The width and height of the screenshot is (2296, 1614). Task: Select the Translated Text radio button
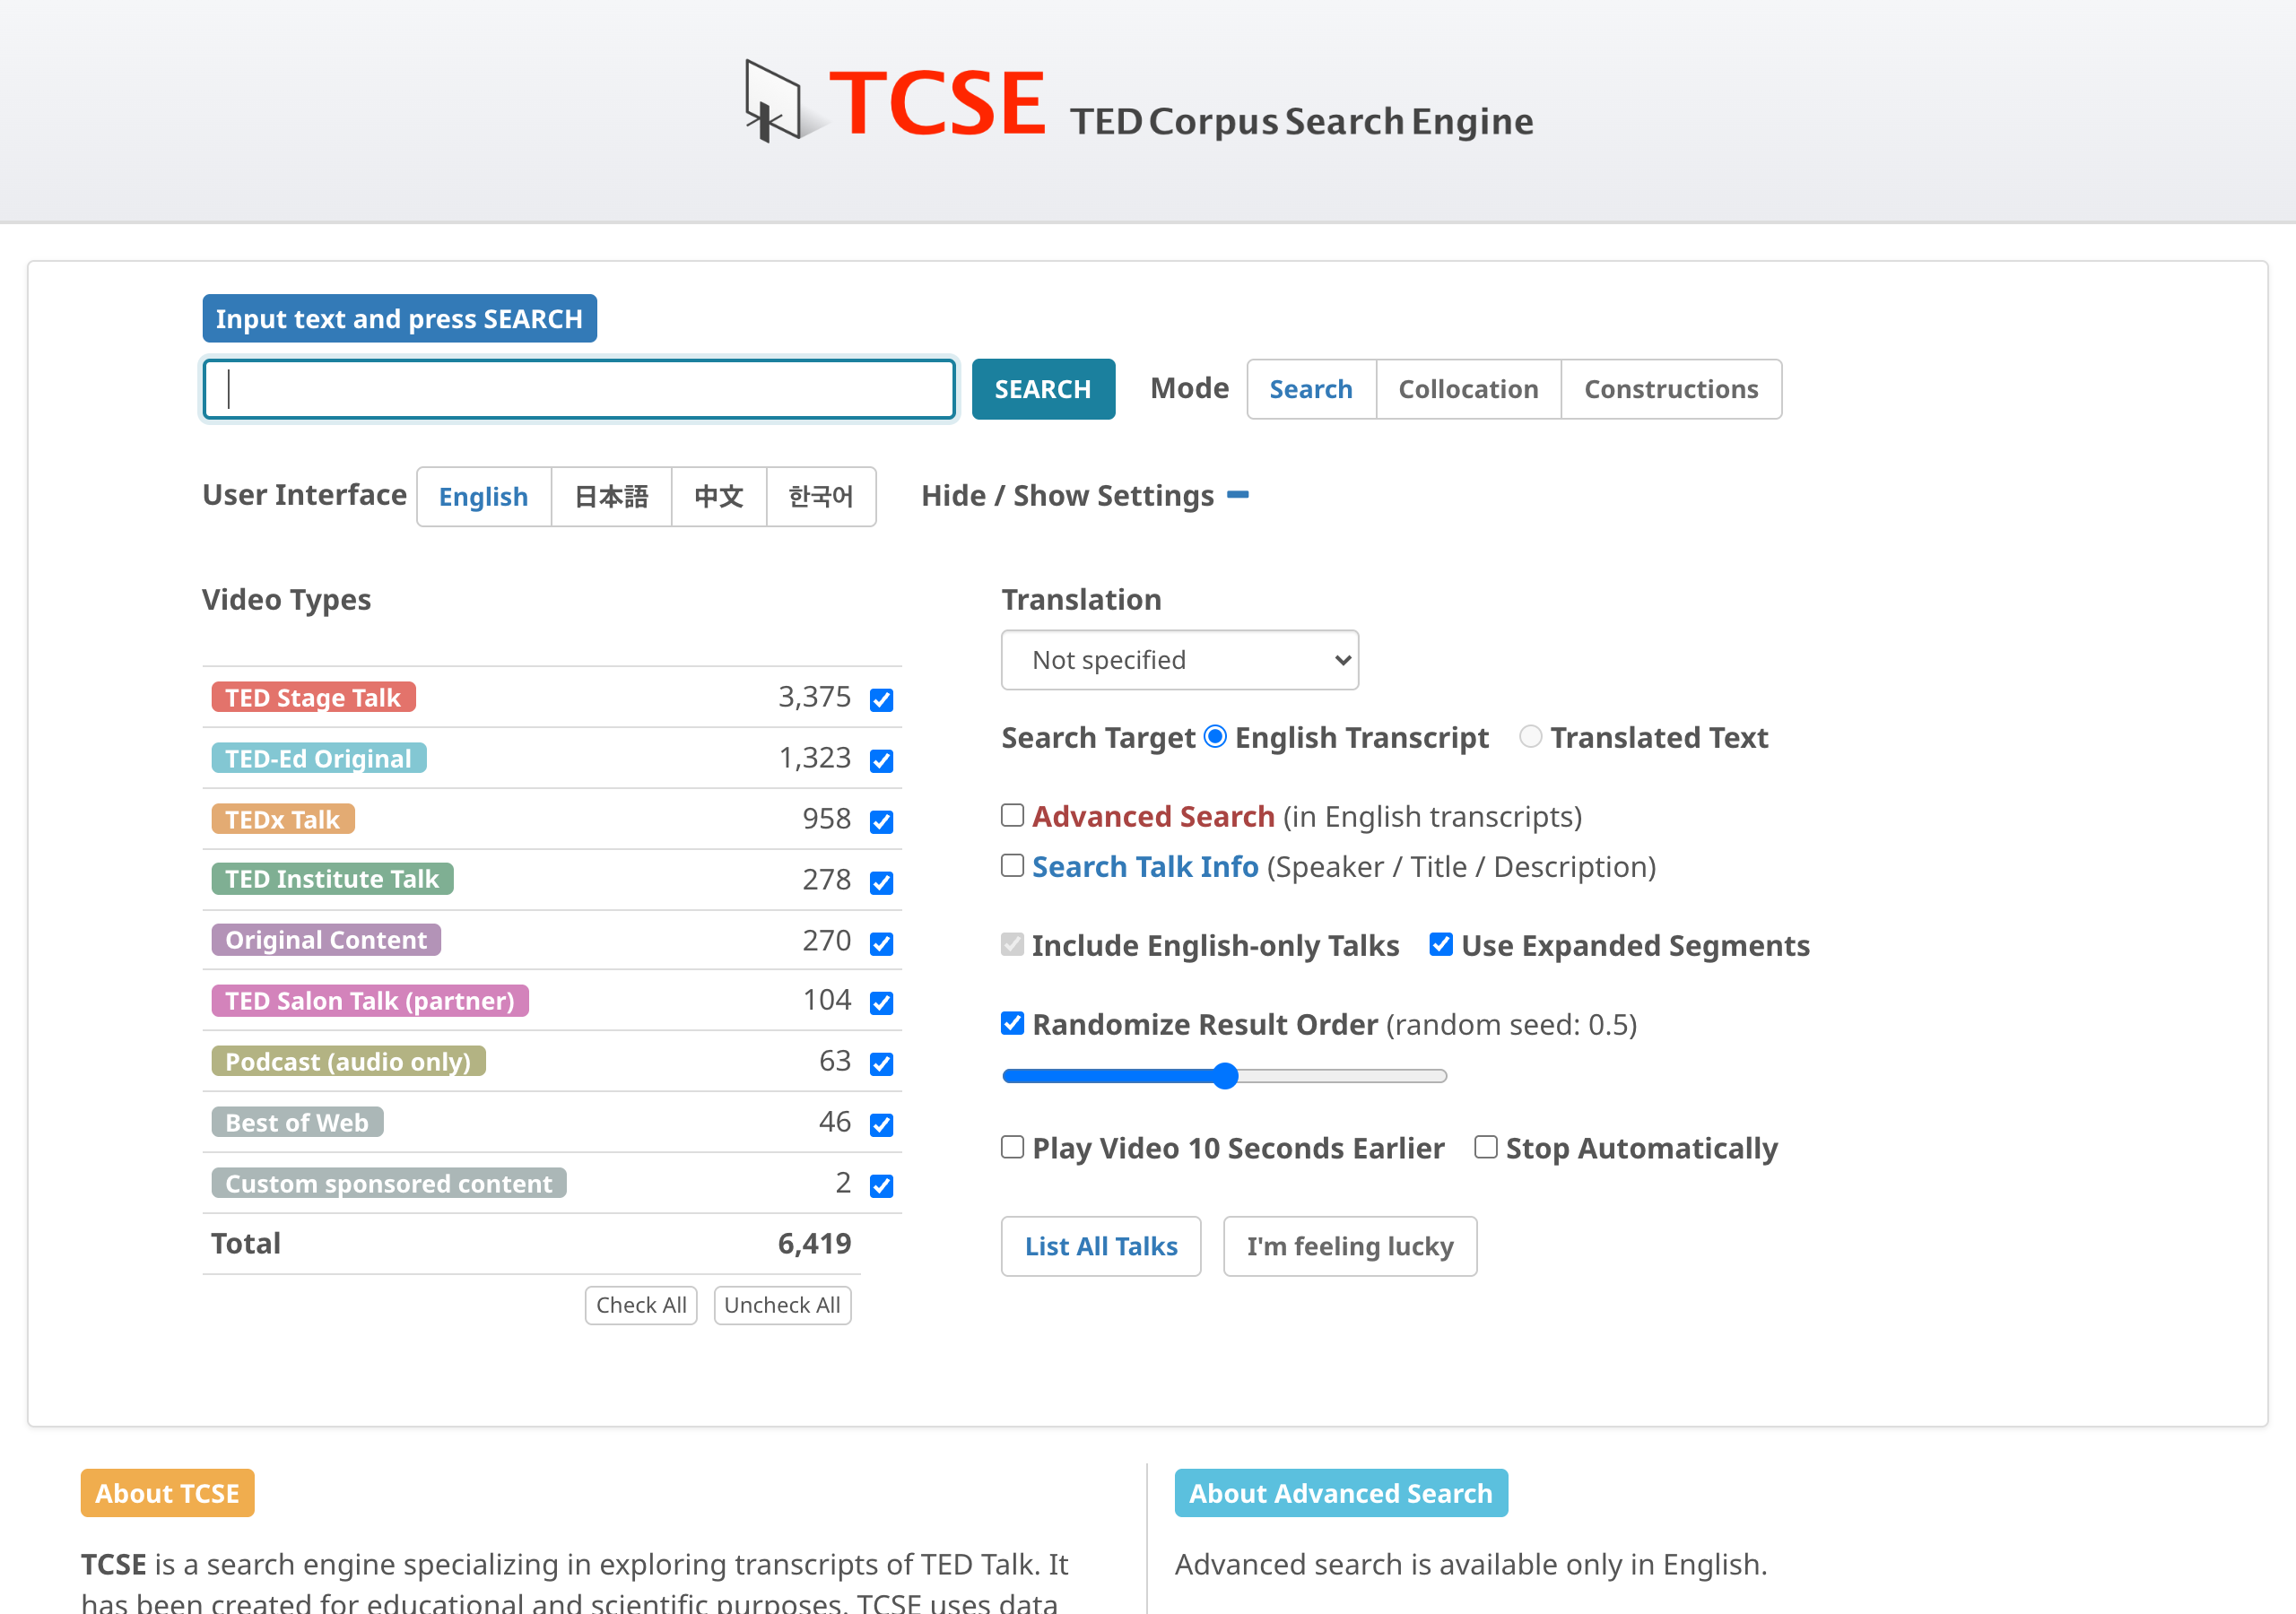(1529, 736)
